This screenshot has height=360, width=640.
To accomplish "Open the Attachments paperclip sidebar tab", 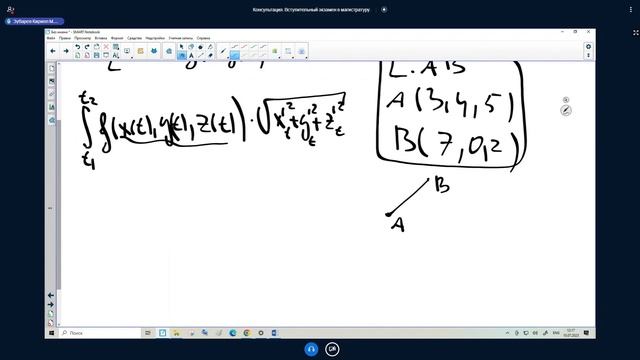I will click(51, 94).
